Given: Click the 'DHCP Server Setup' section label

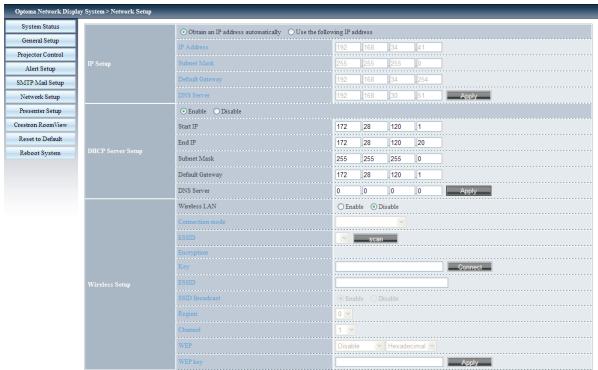Looking at the screenshot, I should pos(115,151).
